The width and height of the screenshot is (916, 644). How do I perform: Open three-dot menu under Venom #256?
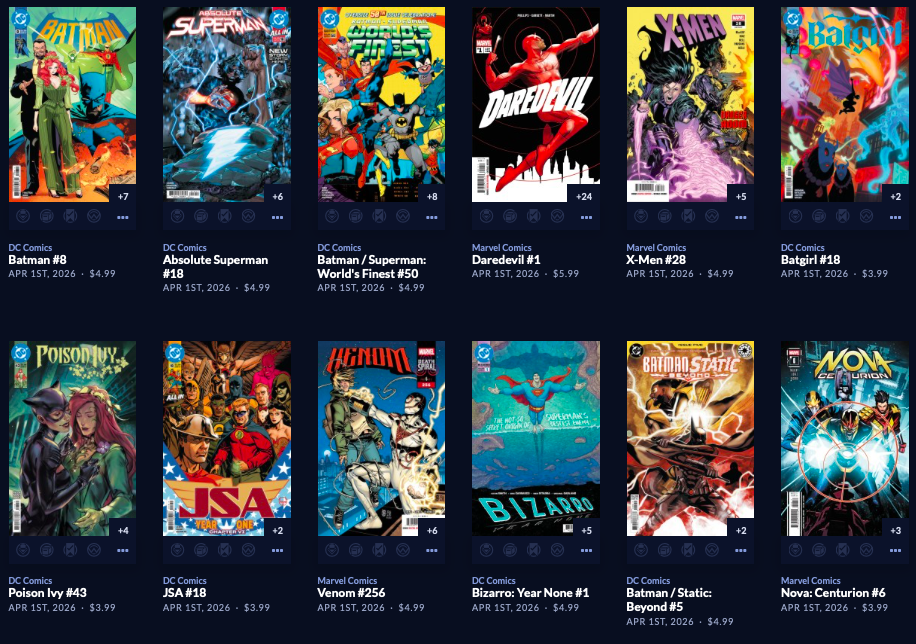tap(432, 550)
